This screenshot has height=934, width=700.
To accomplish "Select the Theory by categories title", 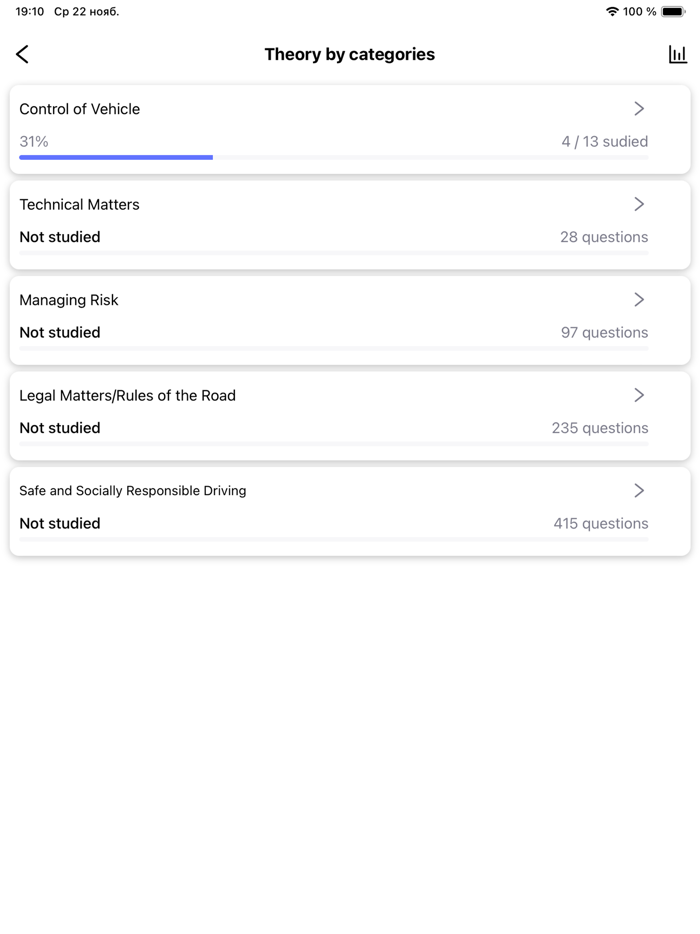I will point(349,54).
